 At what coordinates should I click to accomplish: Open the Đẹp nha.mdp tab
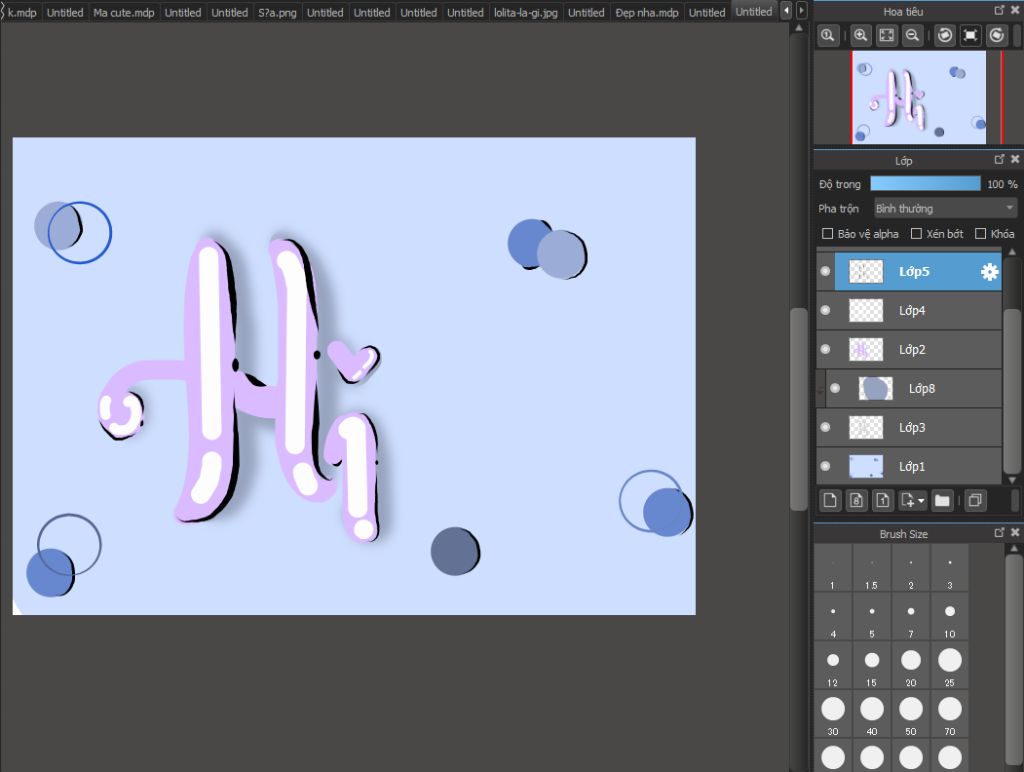647,12
